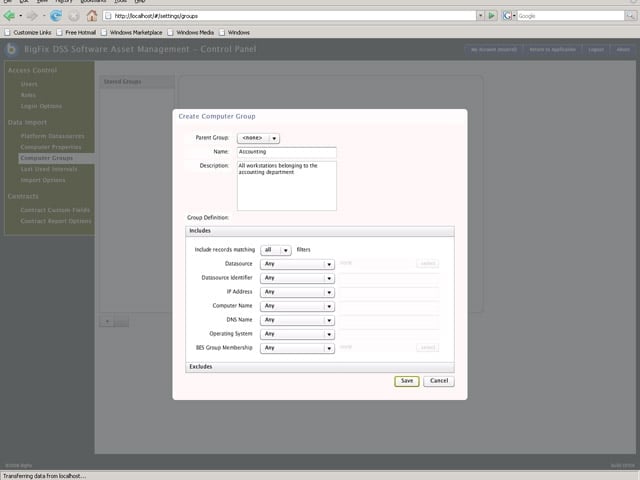640x480 pixels.
Task: Open the DNS Name dropdown
Action: (x=297, y=320)
